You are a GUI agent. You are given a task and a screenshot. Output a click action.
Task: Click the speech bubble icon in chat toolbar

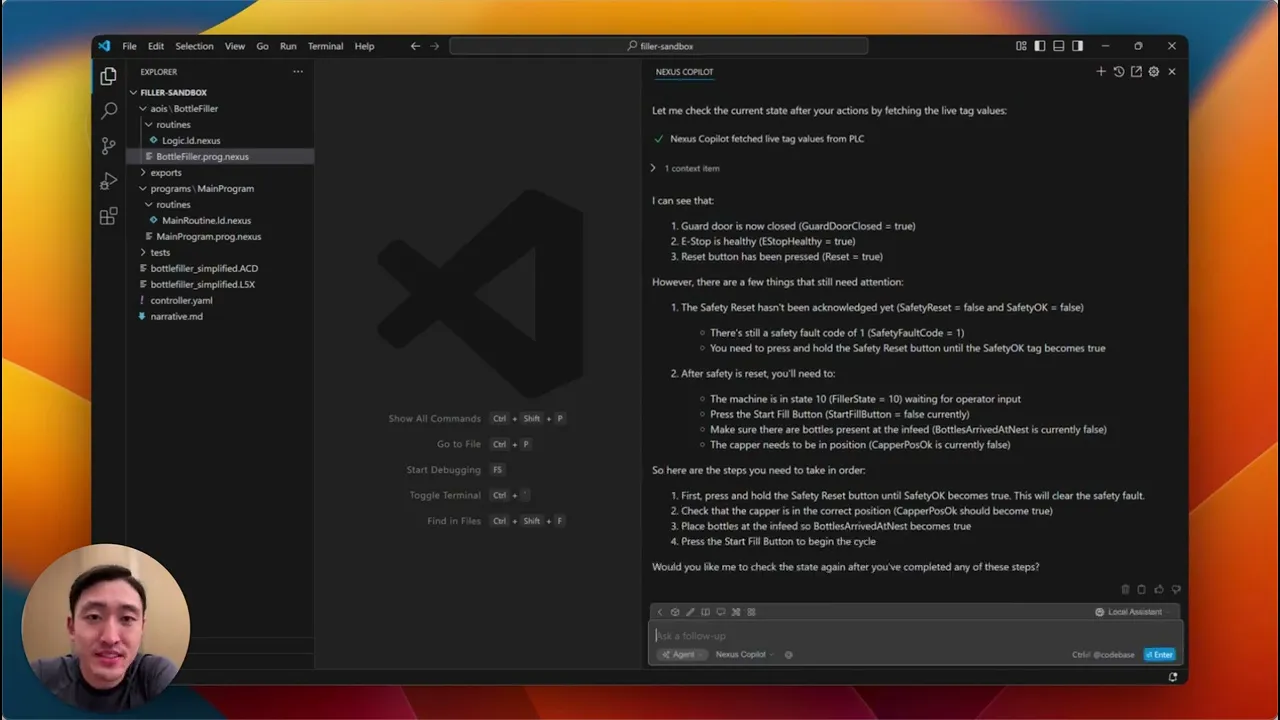click(721, 612)
